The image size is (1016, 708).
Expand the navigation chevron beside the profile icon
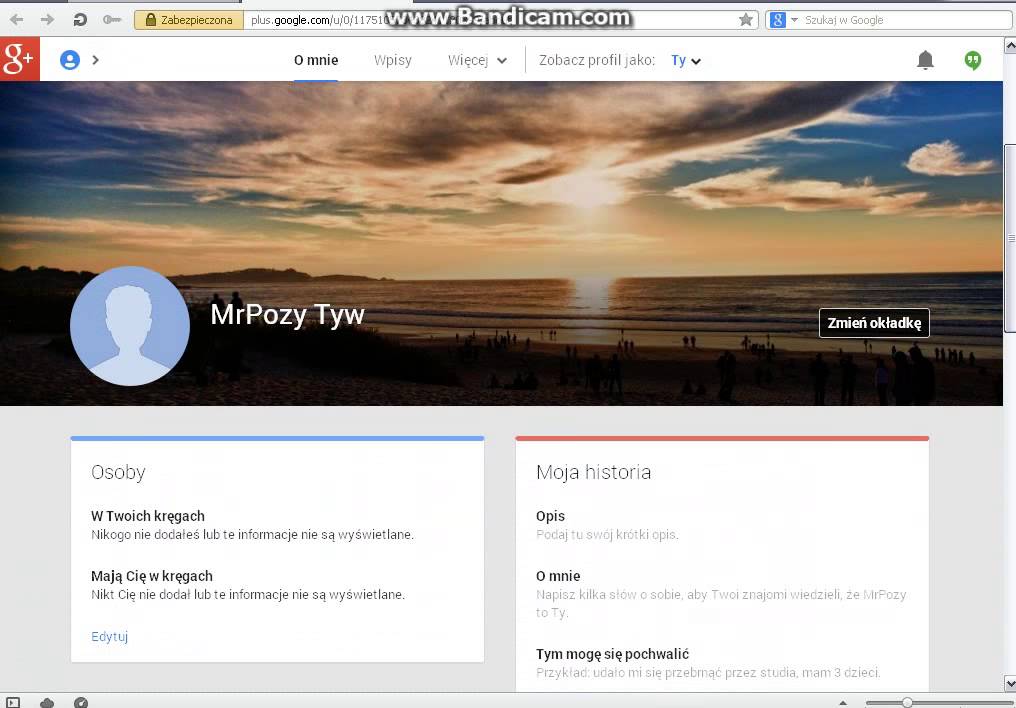pos(96,60)
